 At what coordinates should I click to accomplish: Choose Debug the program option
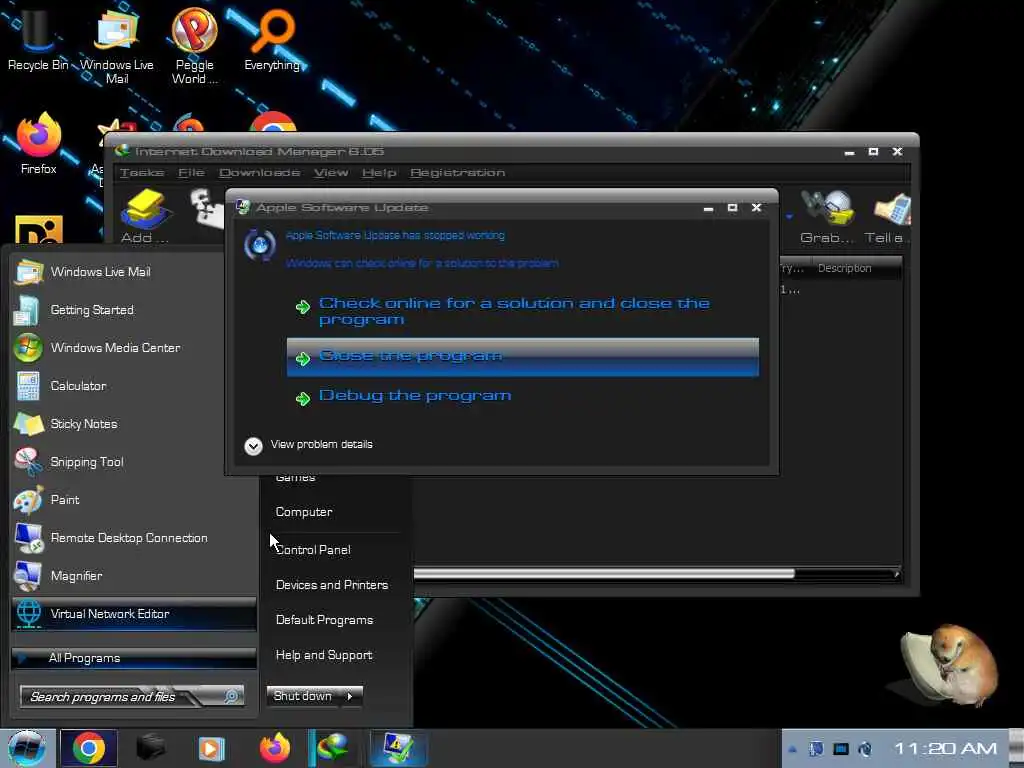[522, 396]
